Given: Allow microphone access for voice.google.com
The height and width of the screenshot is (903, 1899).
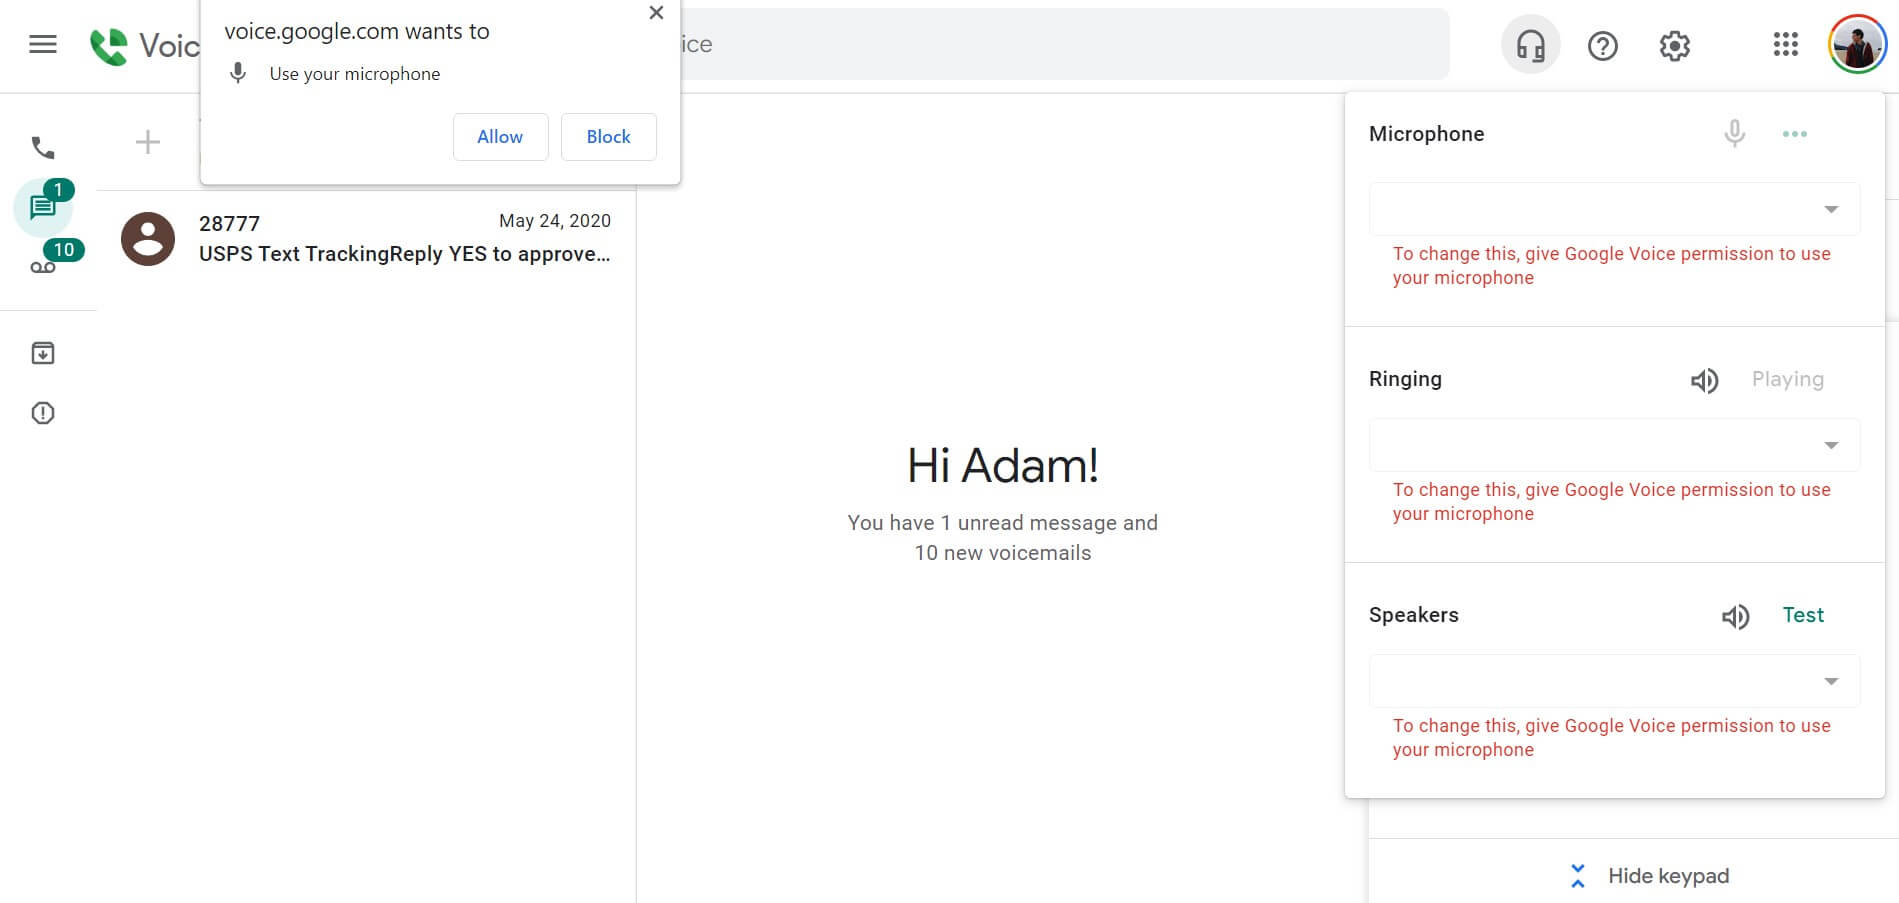Looking at the screenshot, I should pyautogui.click(x=500, y=137).
